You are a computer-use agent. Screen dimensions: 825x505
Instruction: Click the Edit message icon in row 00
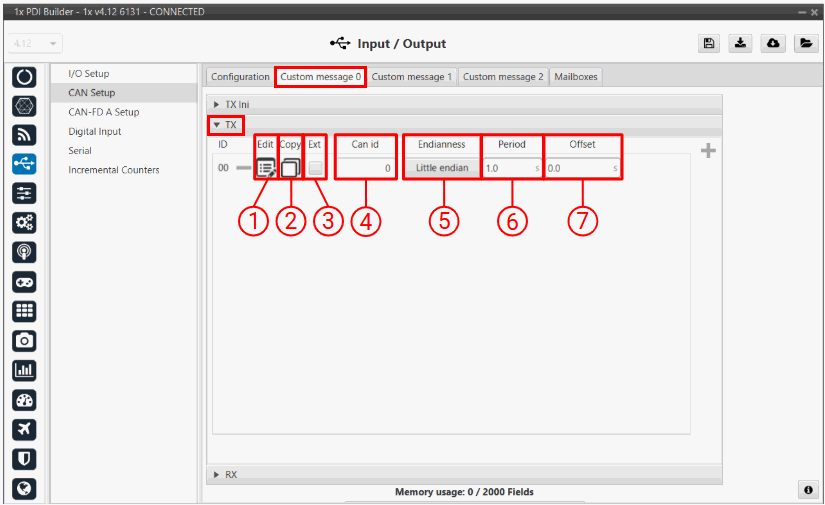266,168
